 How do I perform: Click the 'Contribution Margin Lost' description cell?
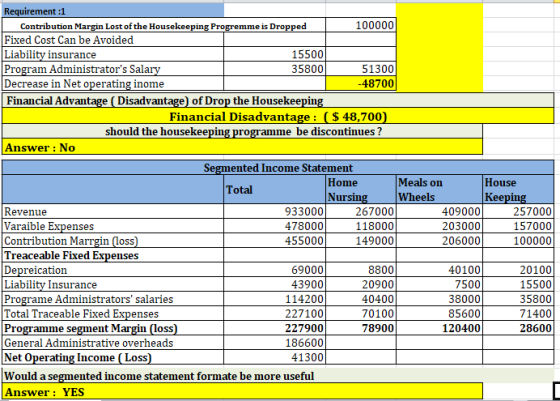(x=164, y=25)
